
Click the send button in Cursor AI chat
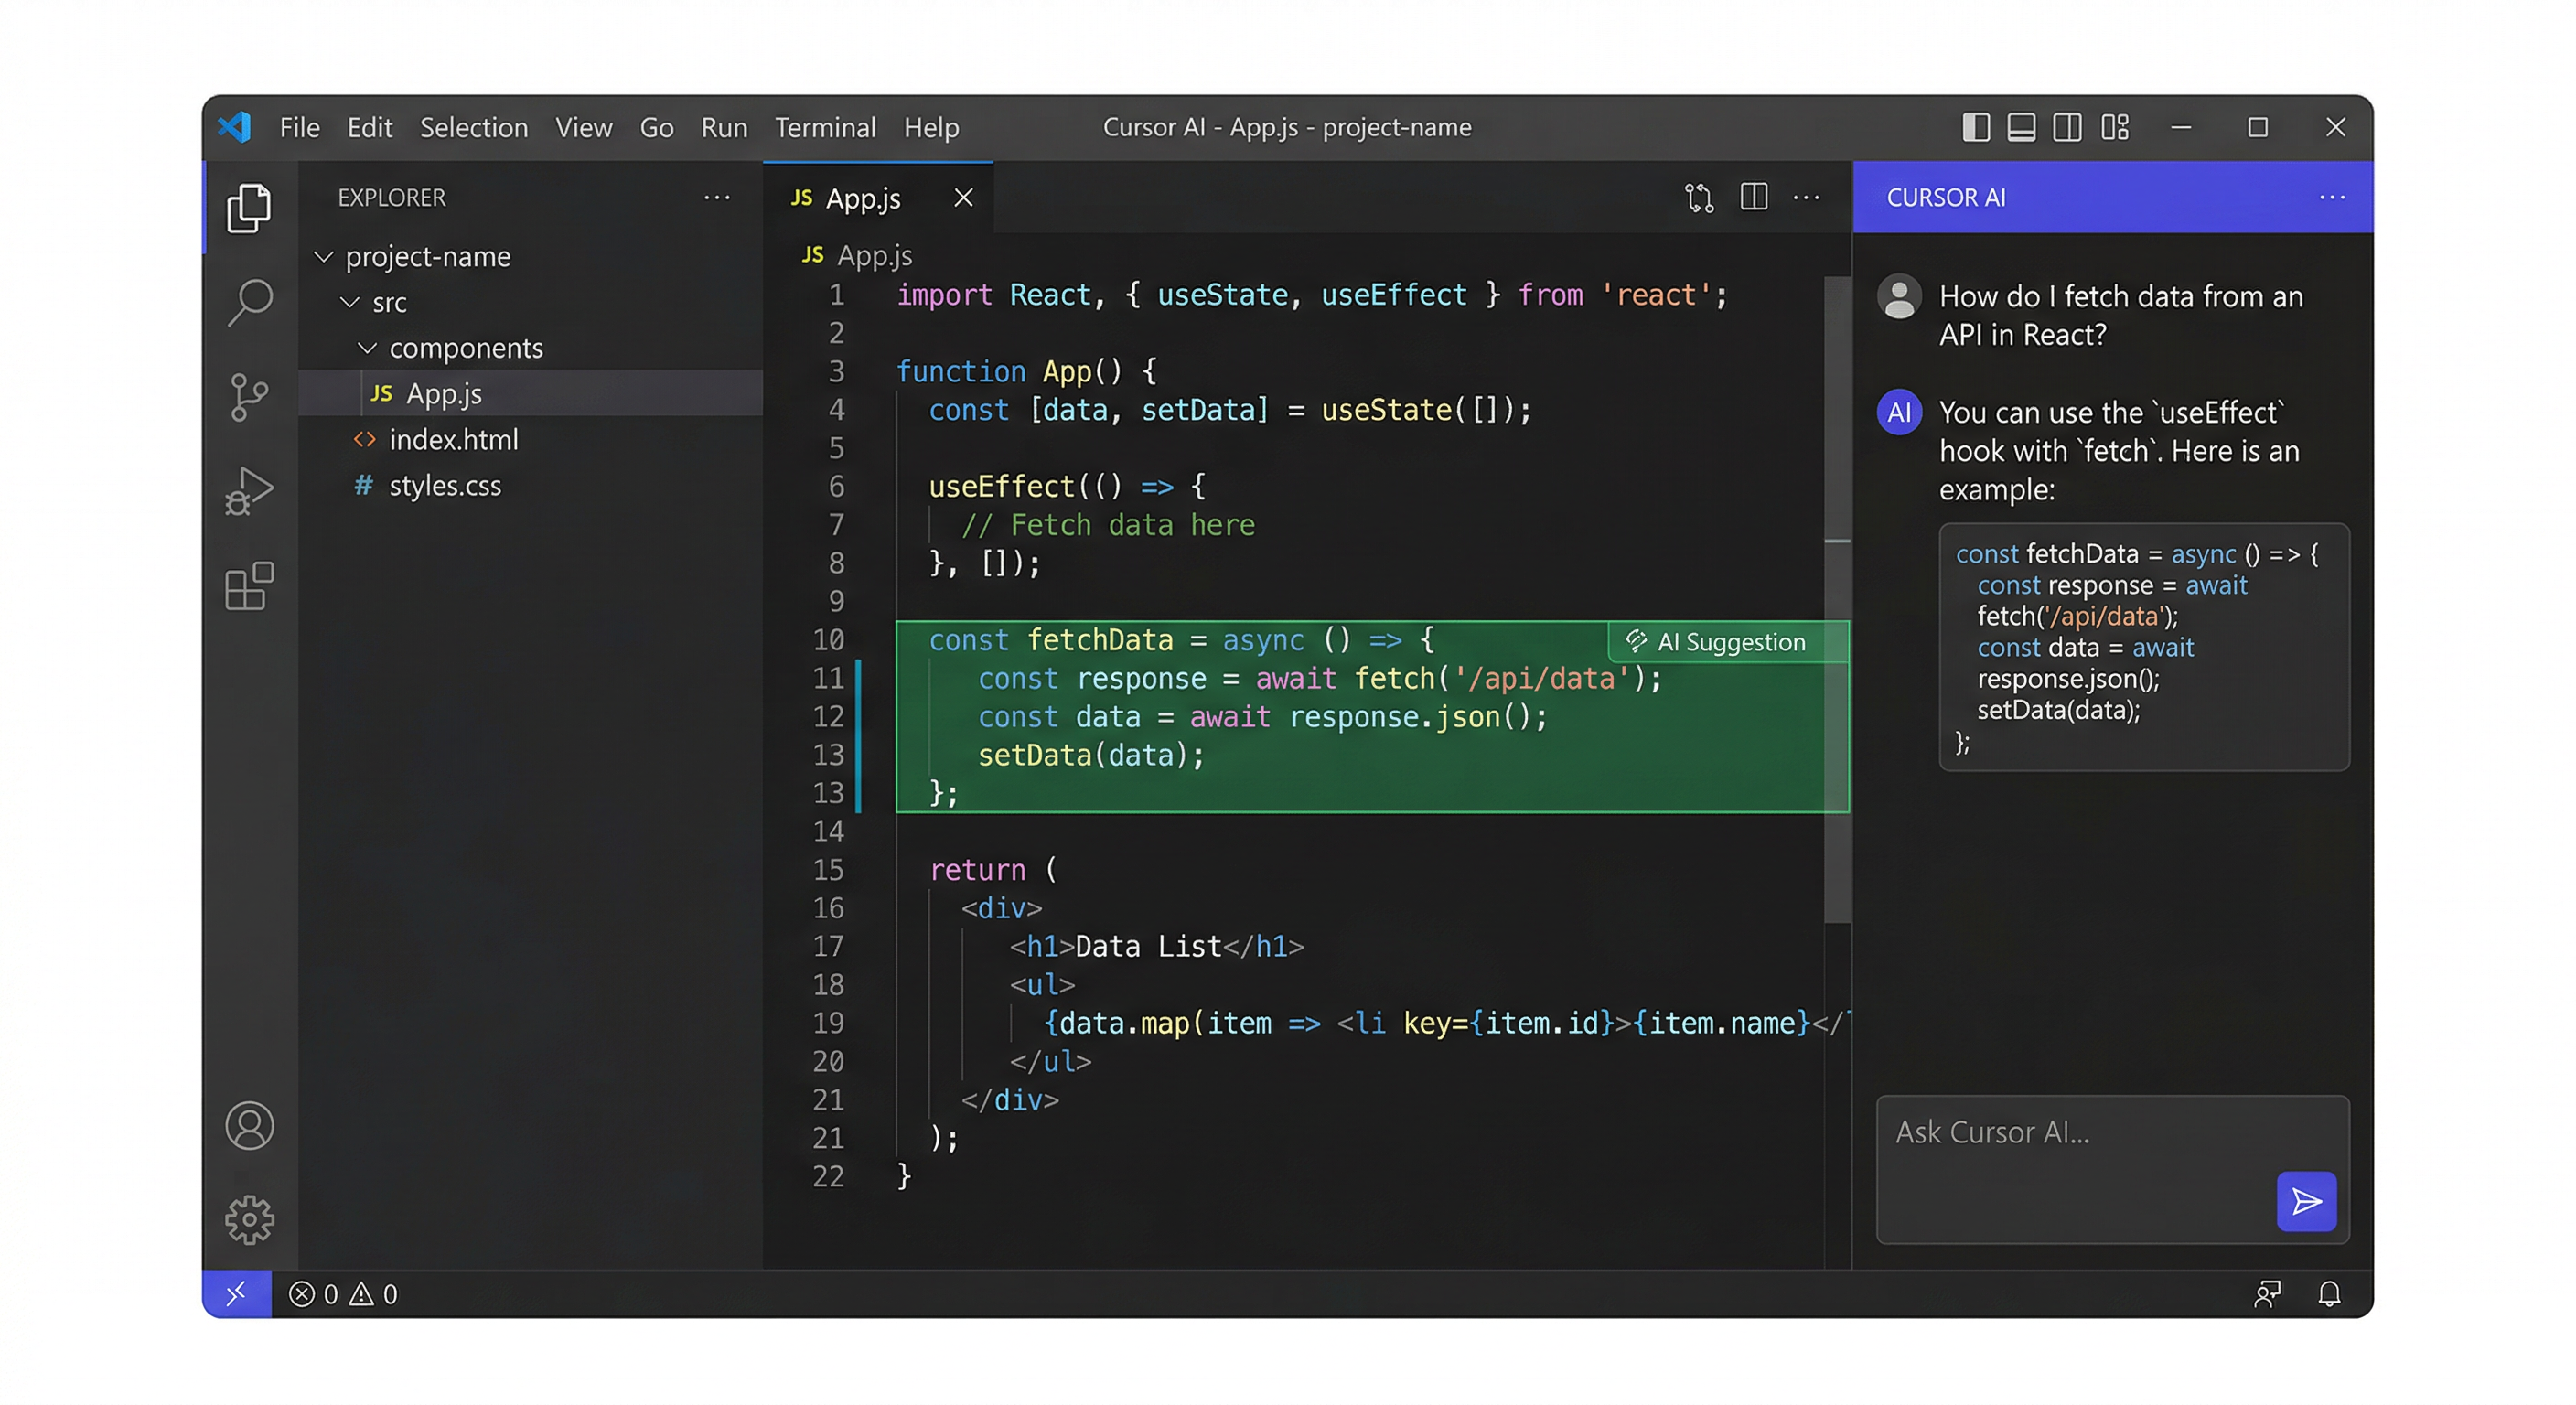[2306, 1201]
